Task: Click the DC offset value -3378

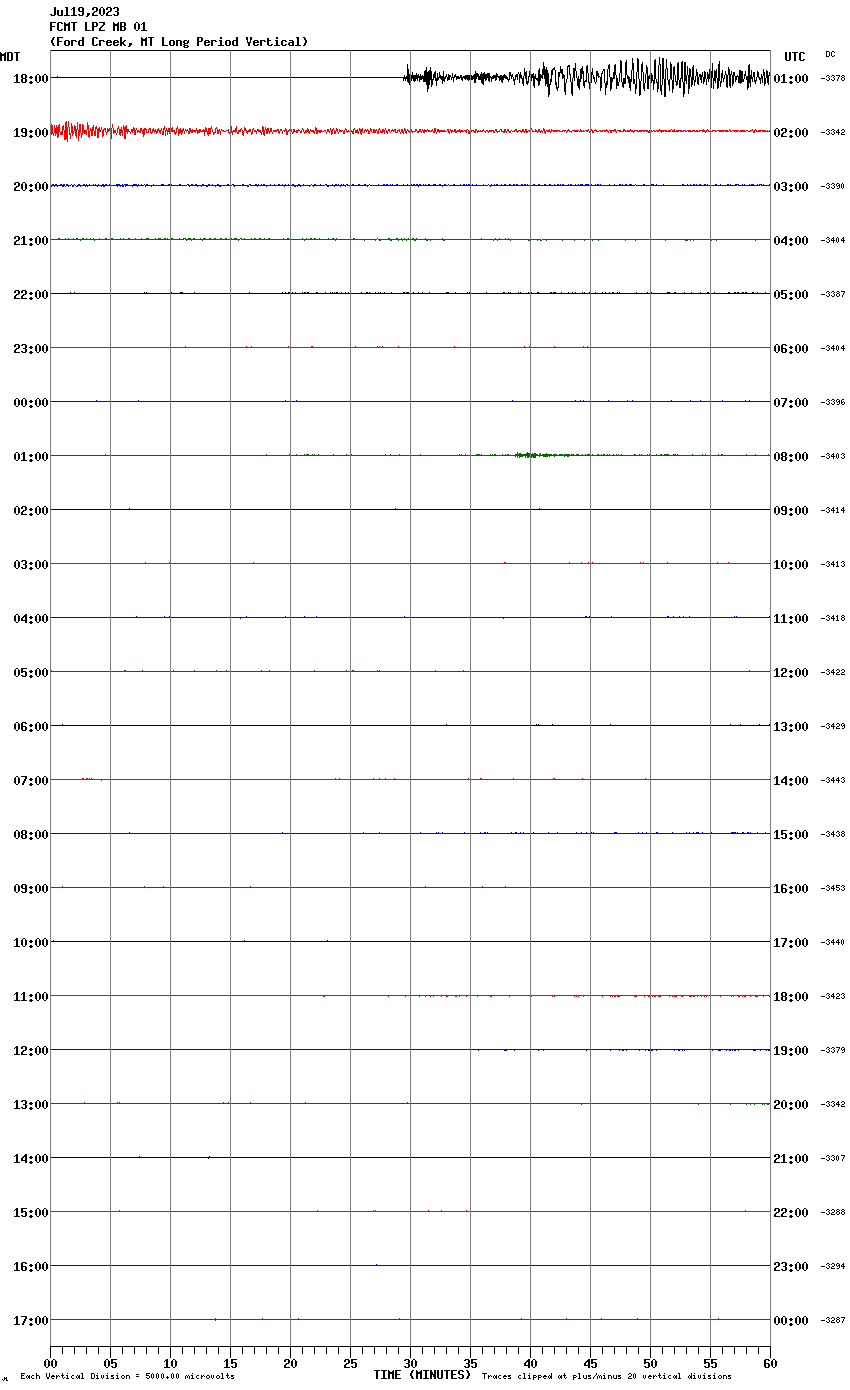Action: 833,78
